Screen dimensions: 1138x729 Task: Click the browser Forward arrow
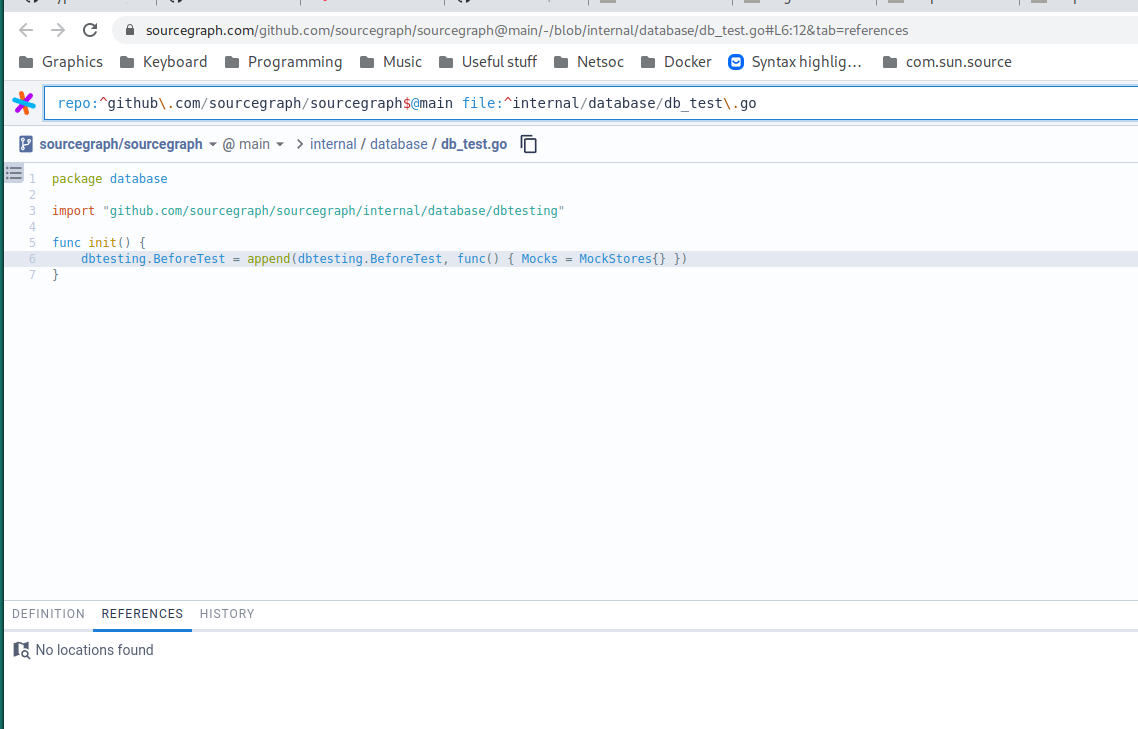click(58, 30)
